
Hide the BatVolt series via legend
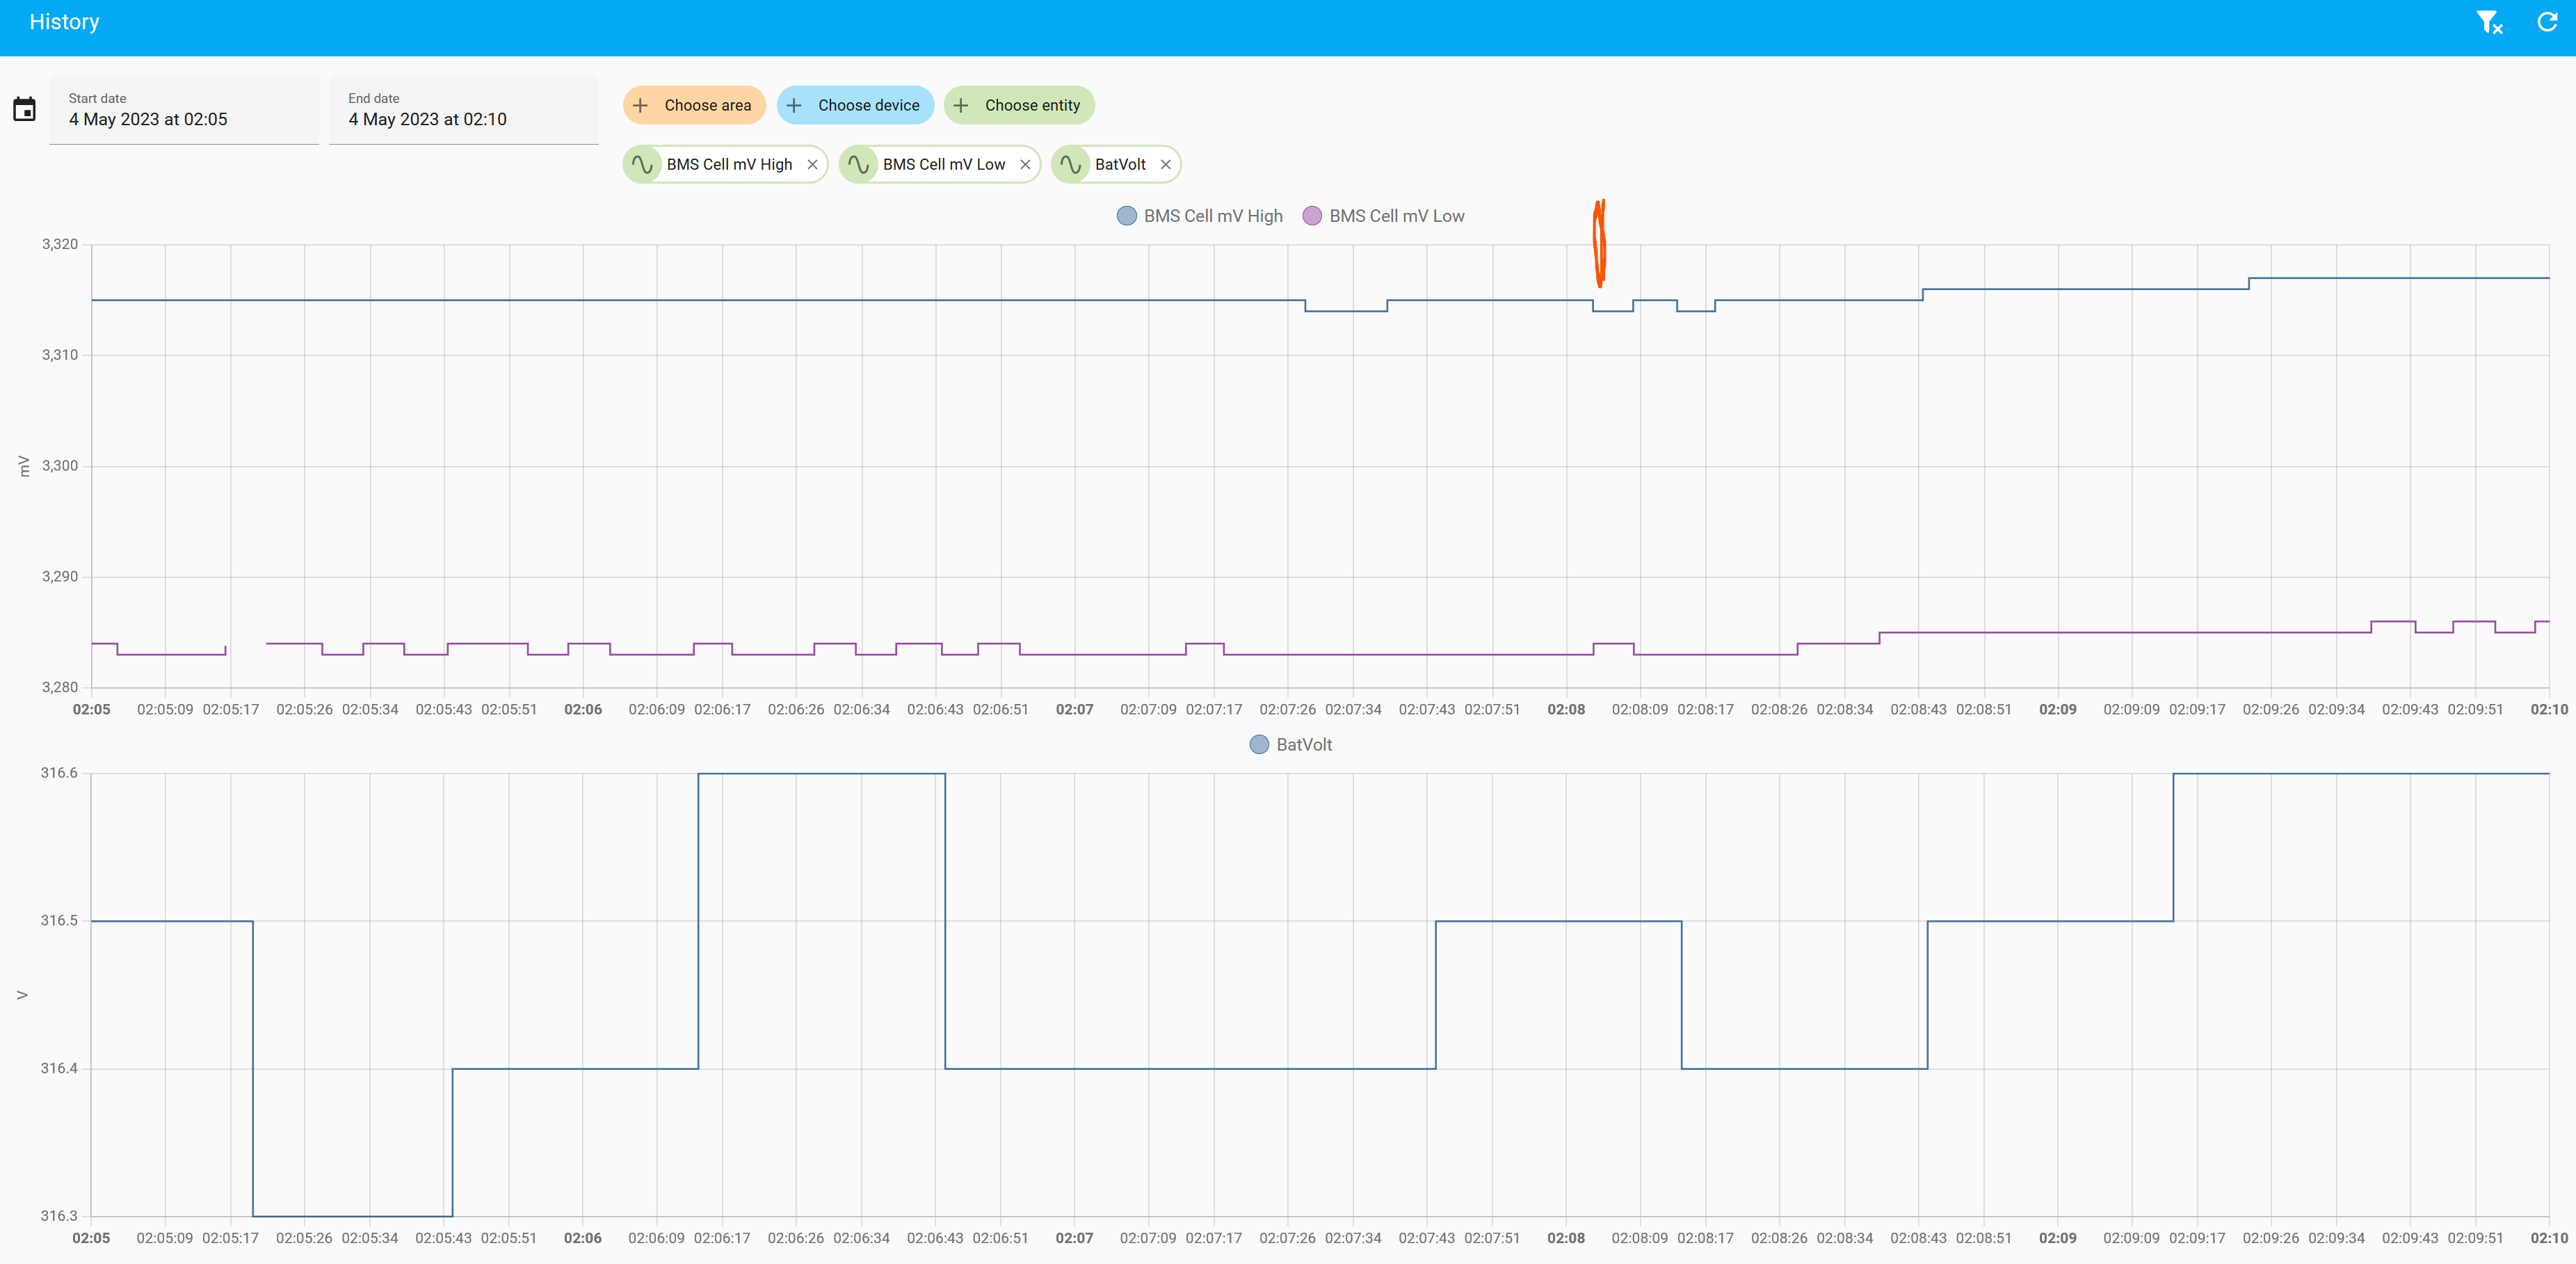tap(1303, 745)
